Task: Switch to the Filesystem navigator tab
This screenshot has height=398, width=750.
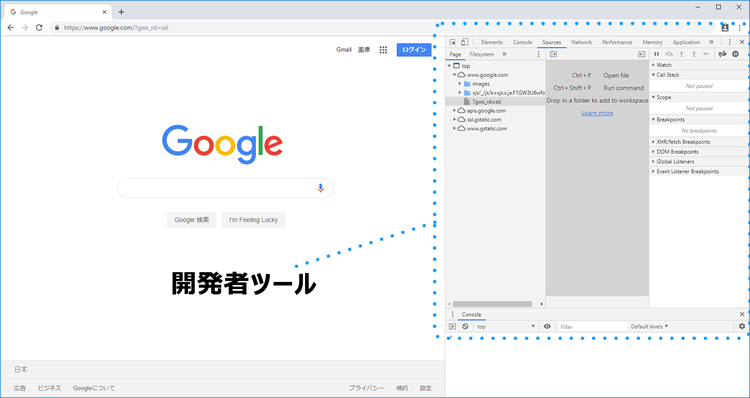Action: [482, 54]
